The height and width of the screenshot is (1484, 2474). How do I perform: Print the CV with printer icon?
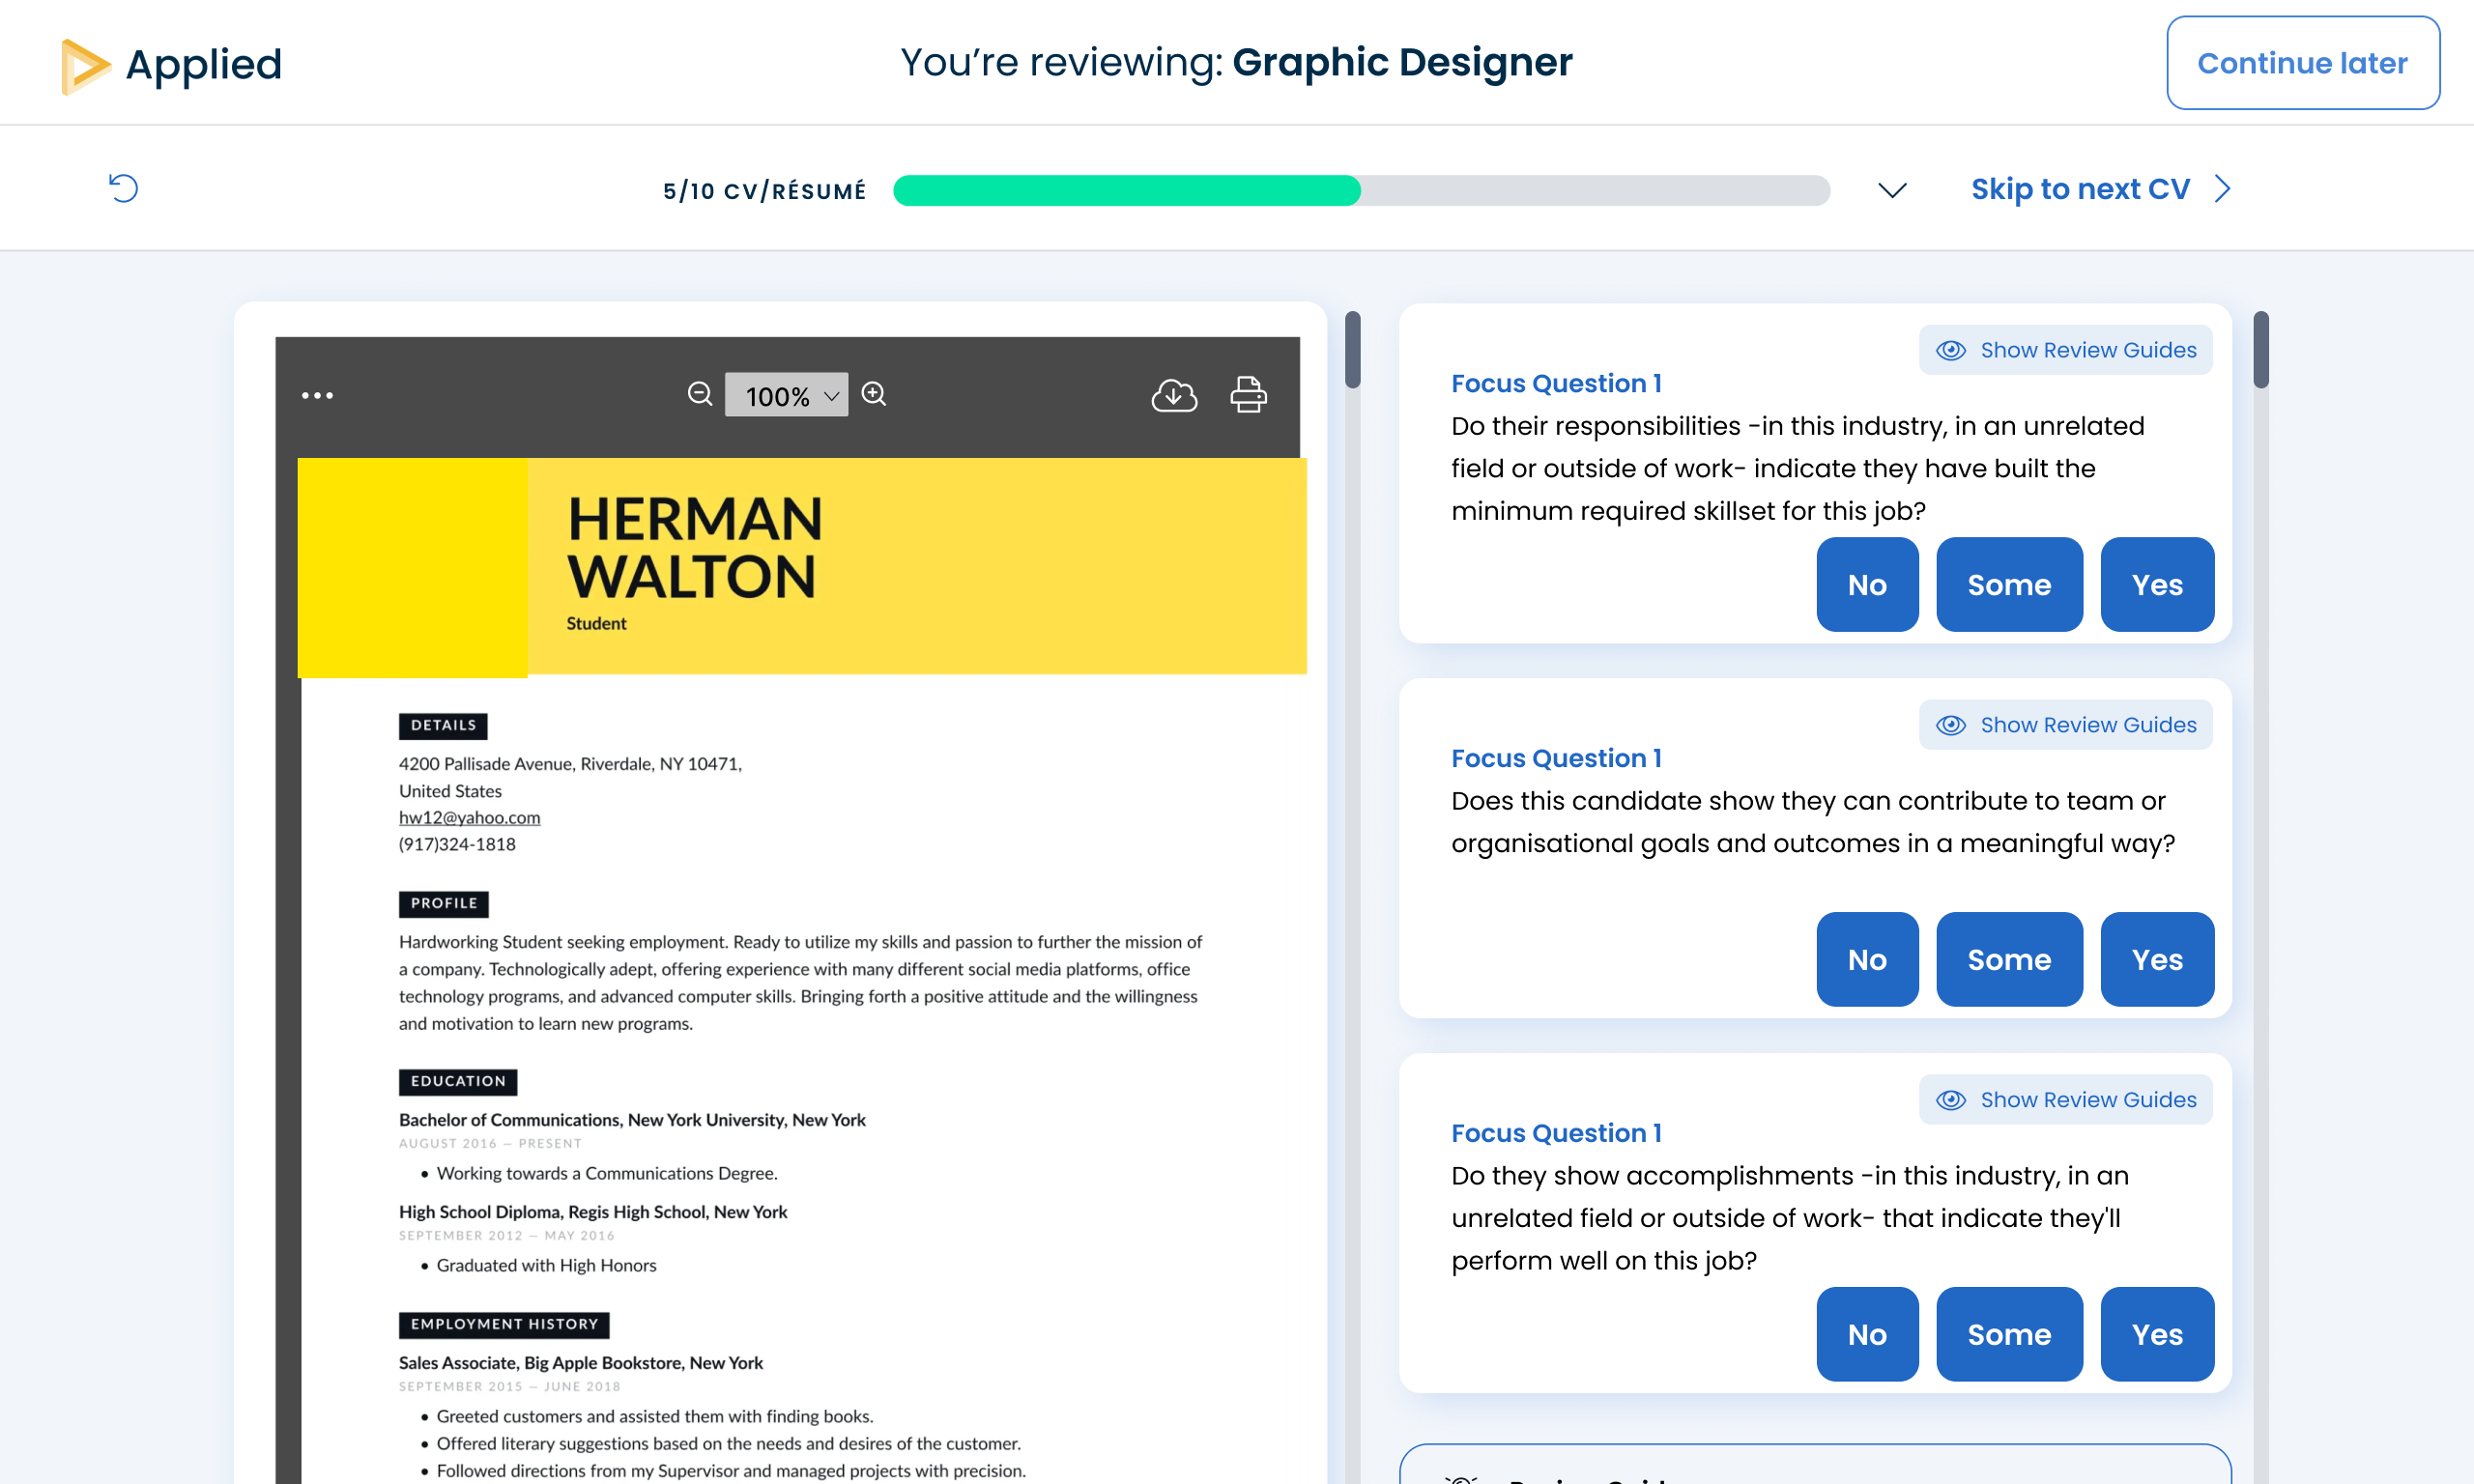pyautogui.click(x=1248, y=395)
